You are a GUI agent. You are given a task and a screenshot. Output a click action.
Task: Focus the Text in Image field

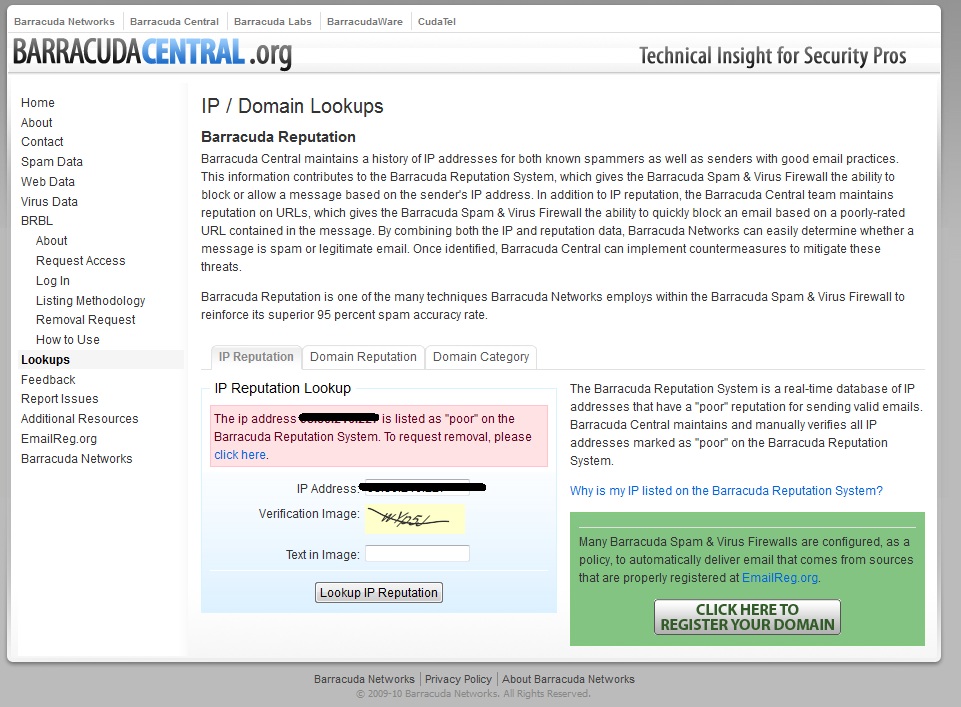coord(417,554)
